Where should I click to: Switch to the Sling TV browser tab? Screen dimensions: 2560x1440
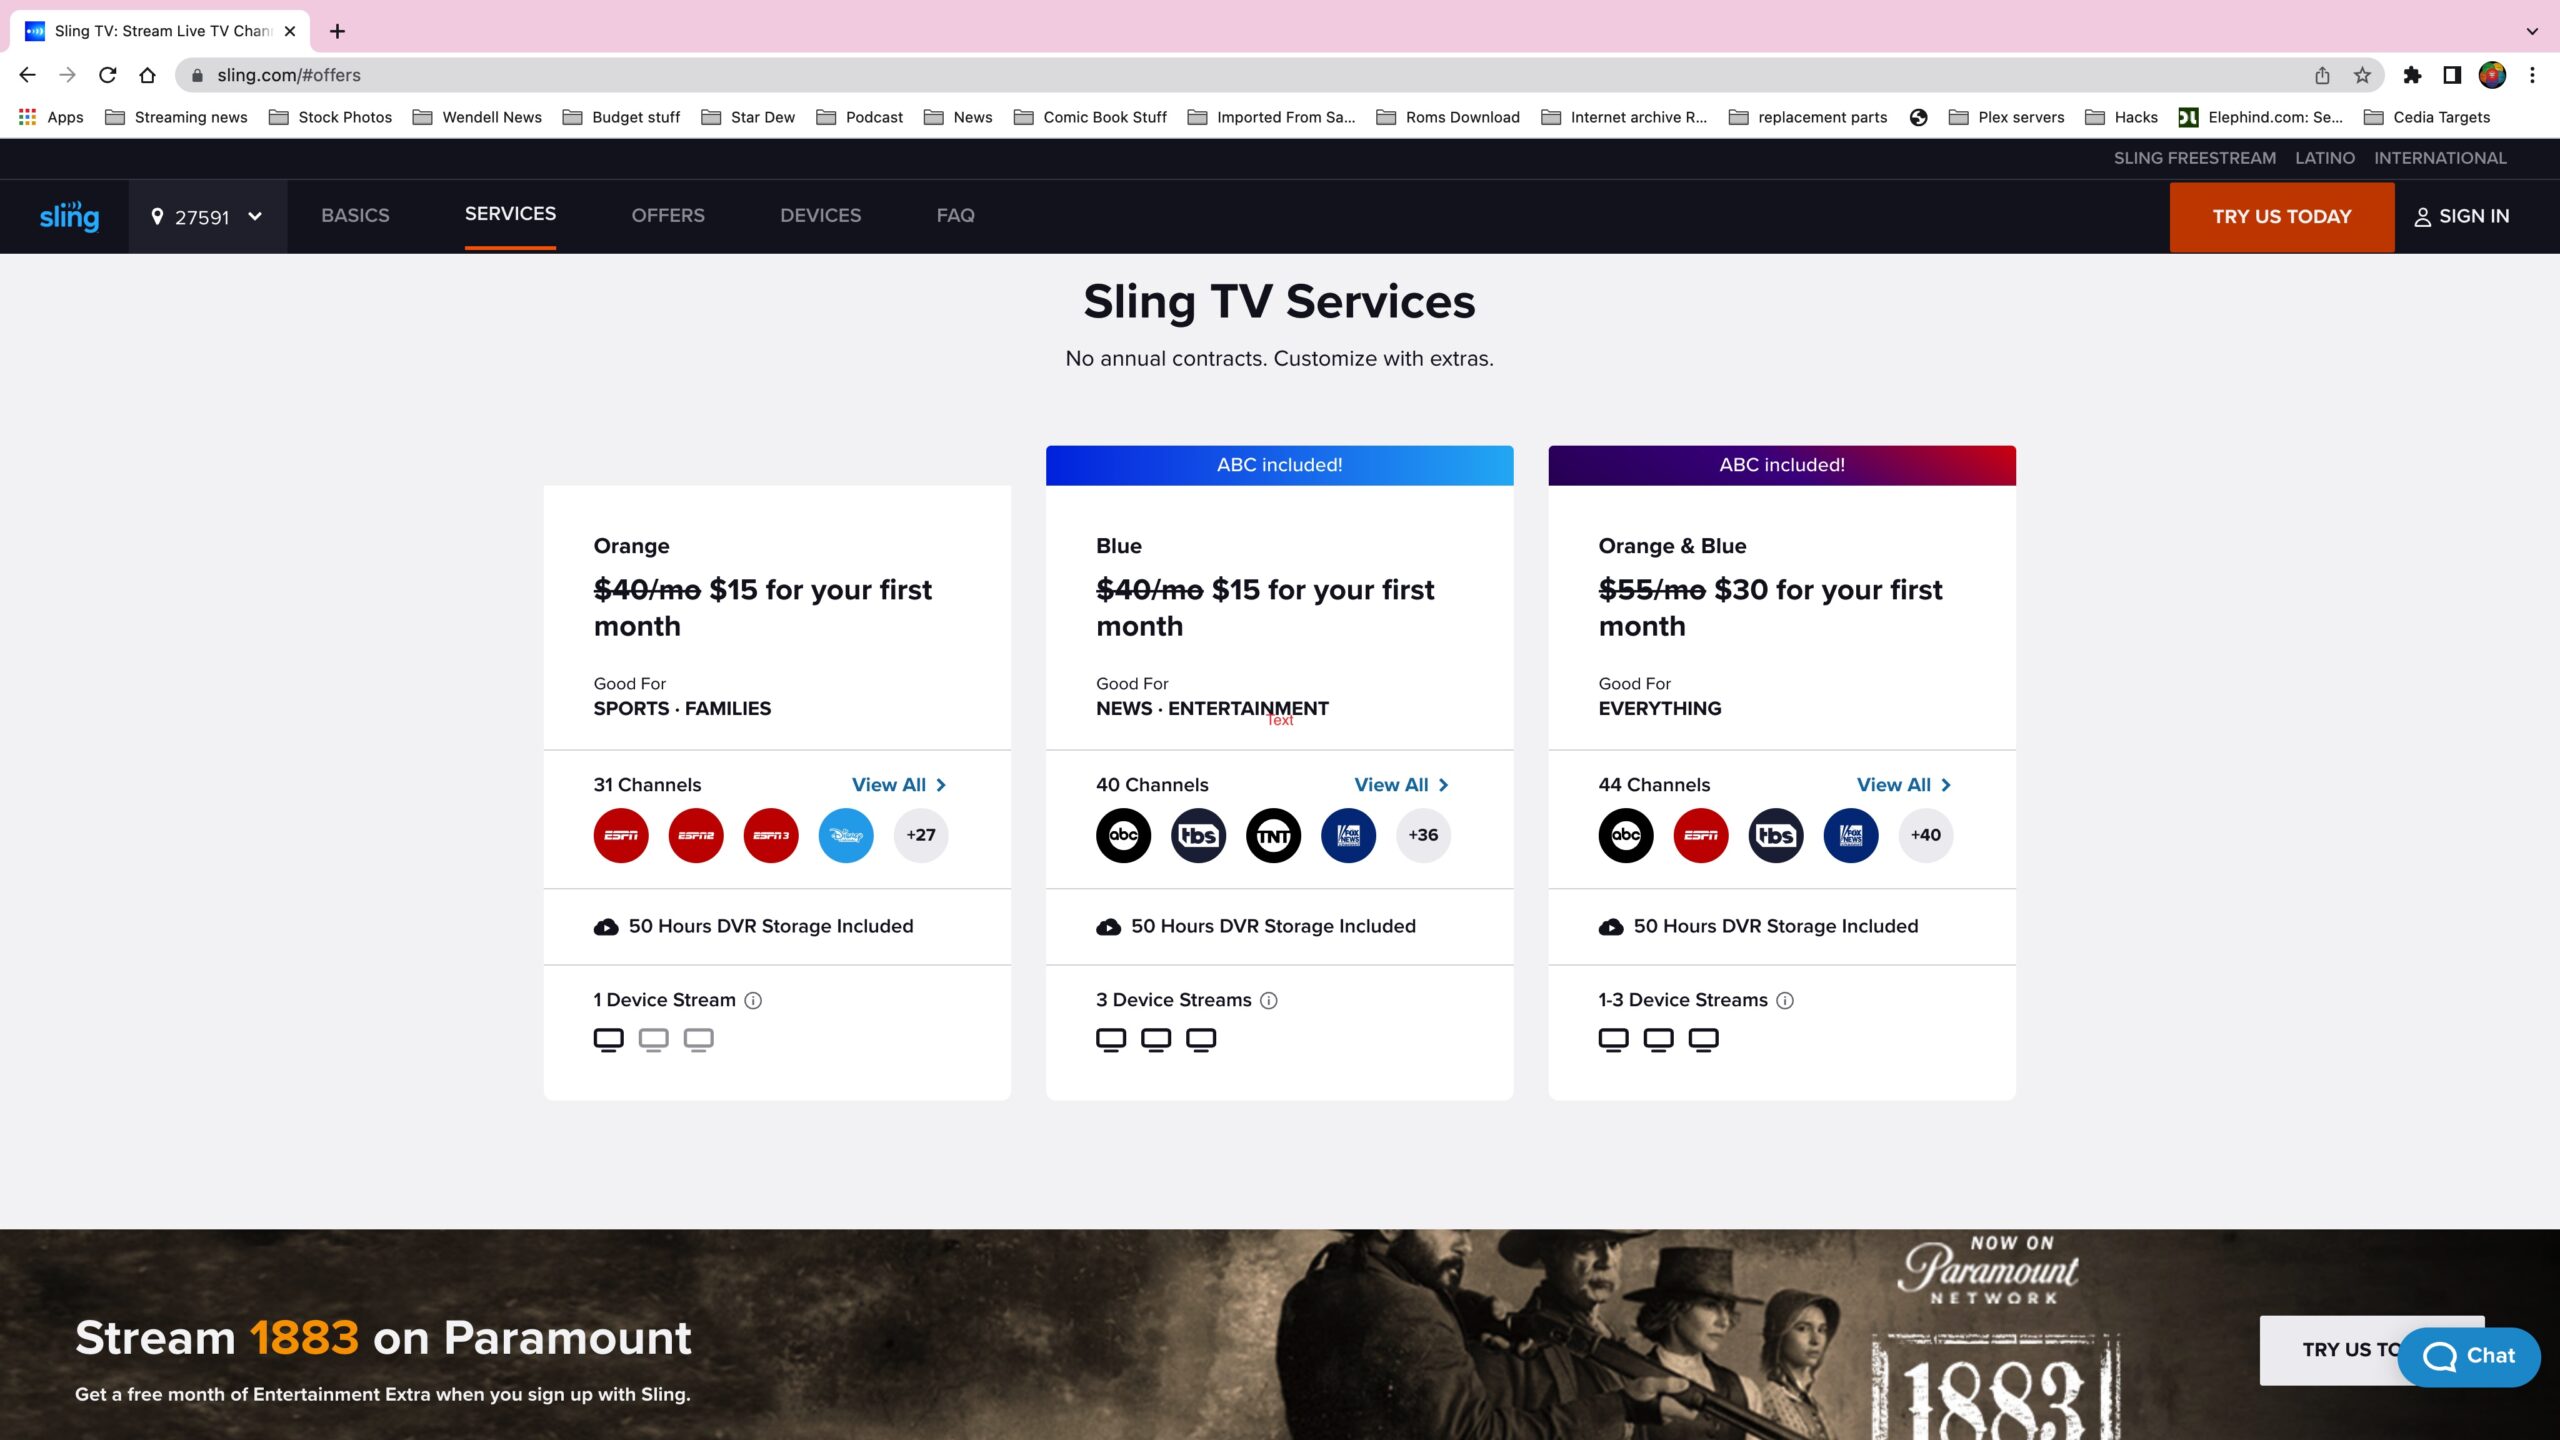tap(160, 31)
